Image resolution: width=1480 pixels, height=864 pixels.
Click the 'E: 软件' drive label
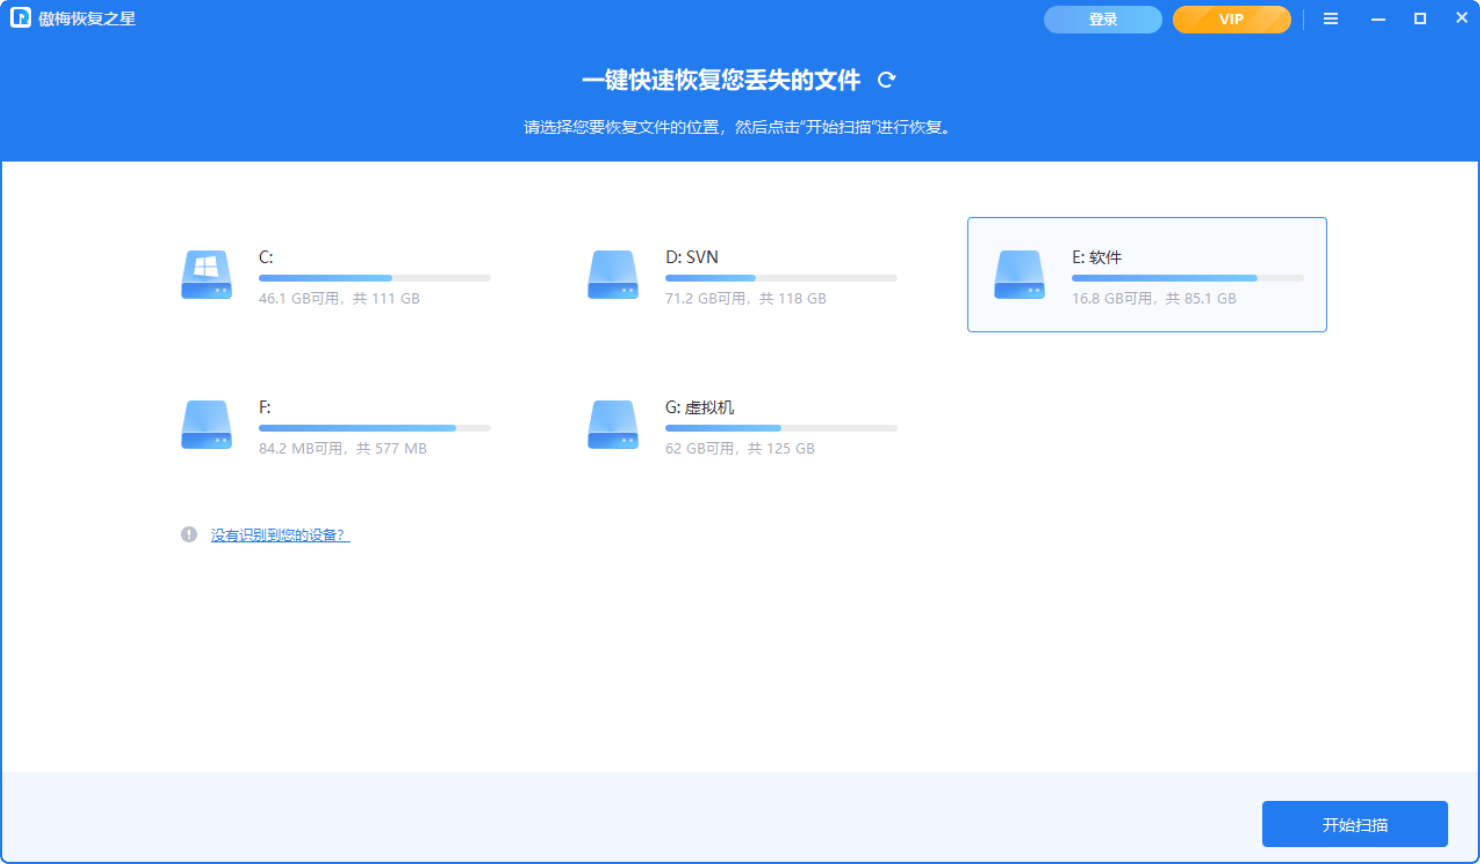pyautogui.click(x=1097, y=257)
